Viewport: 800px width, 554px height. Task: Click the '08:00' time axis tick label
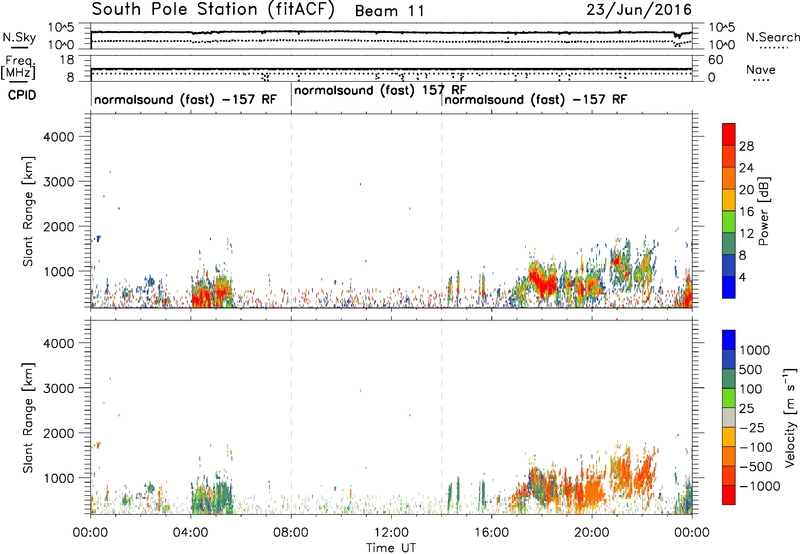[x=291, y=533]
